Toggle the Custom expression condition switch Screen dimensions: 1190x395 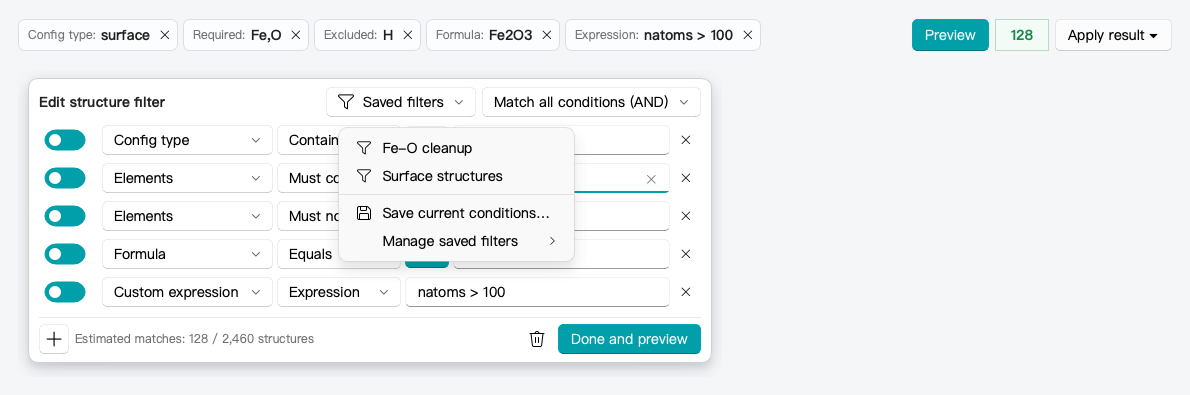click(65, 292)
